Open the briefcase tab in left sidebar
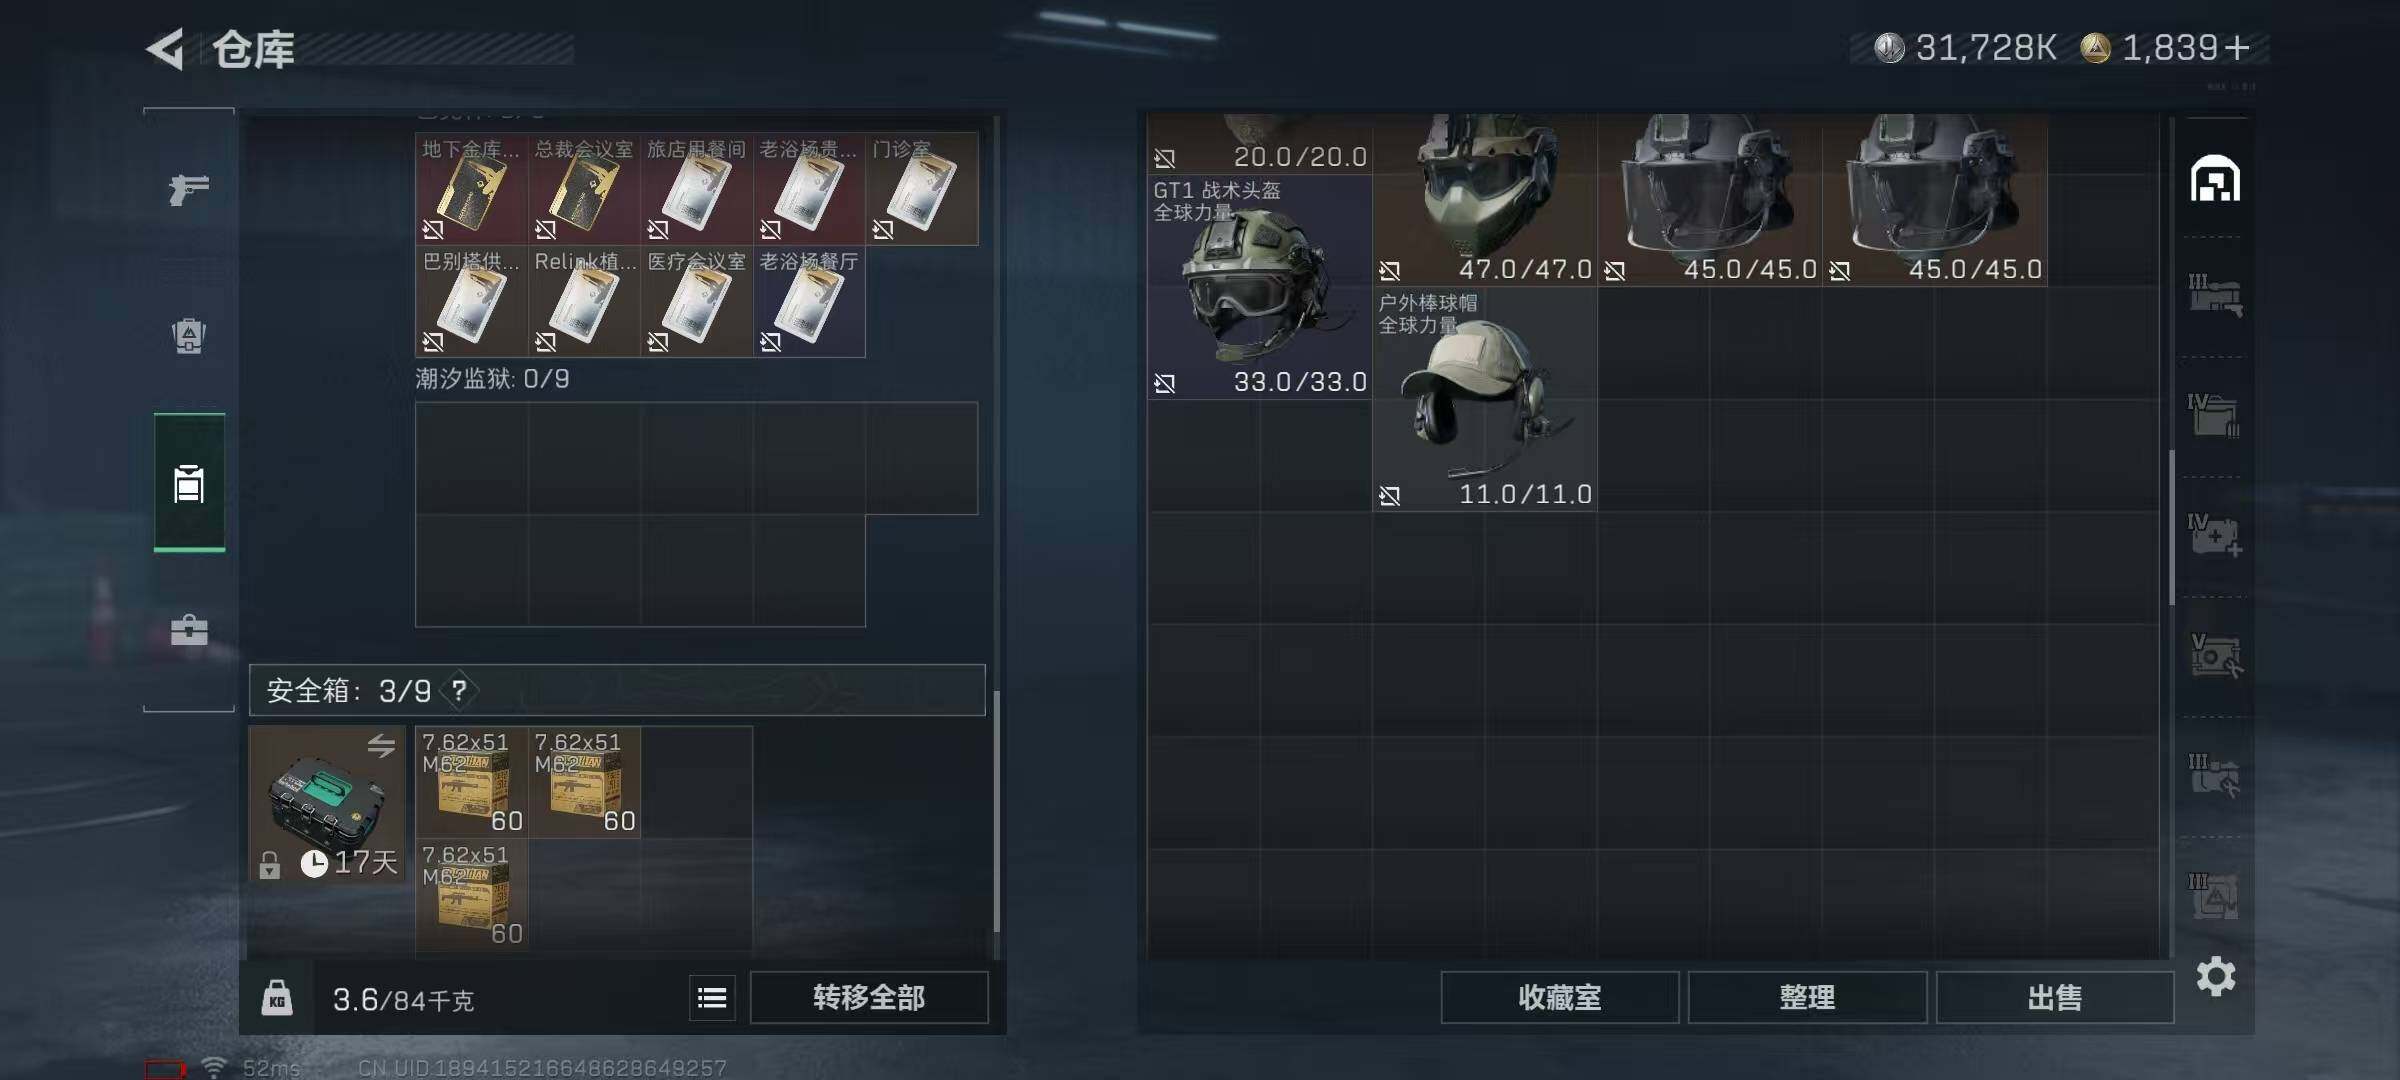 pos(188,630)
